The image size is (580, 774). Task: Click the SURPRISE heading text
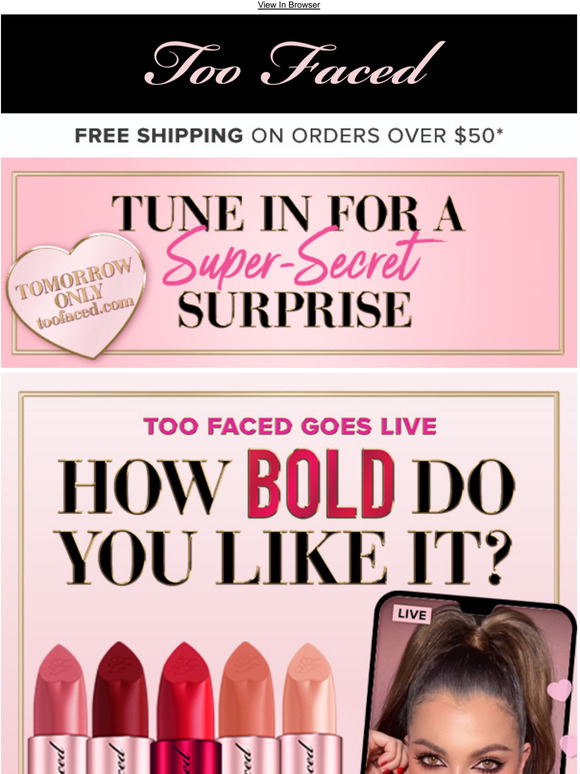pyautogui.click(x=295, y=310)
